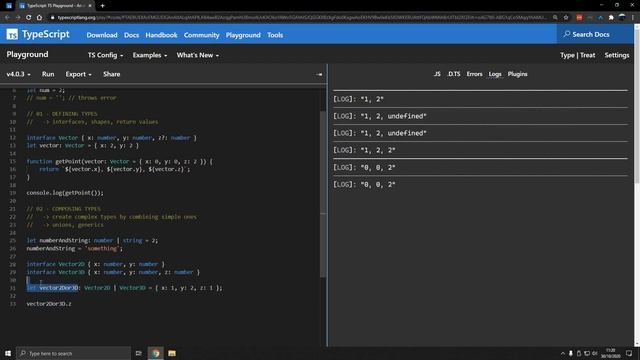Open the Windows notification center icon

pos(629,353)
